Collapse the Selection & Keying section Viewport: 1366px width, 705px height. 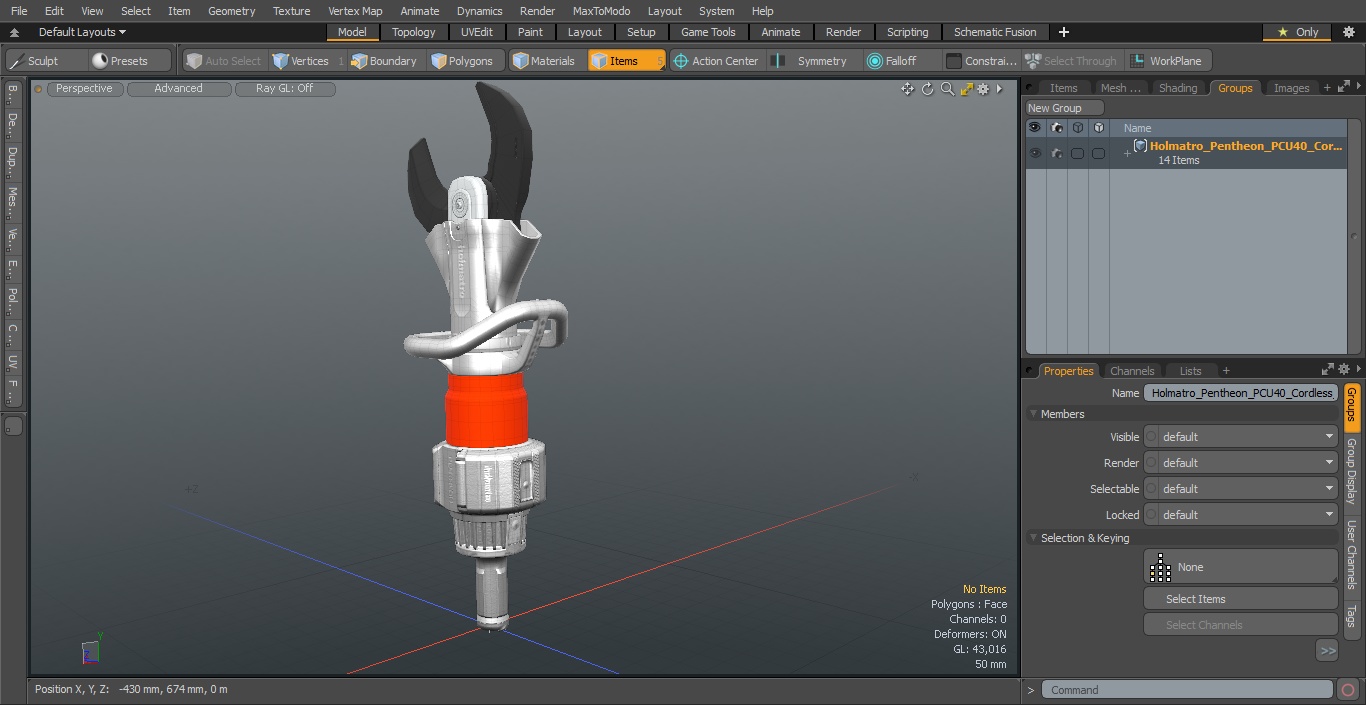pyautogui.click(x=1033, y=538)
